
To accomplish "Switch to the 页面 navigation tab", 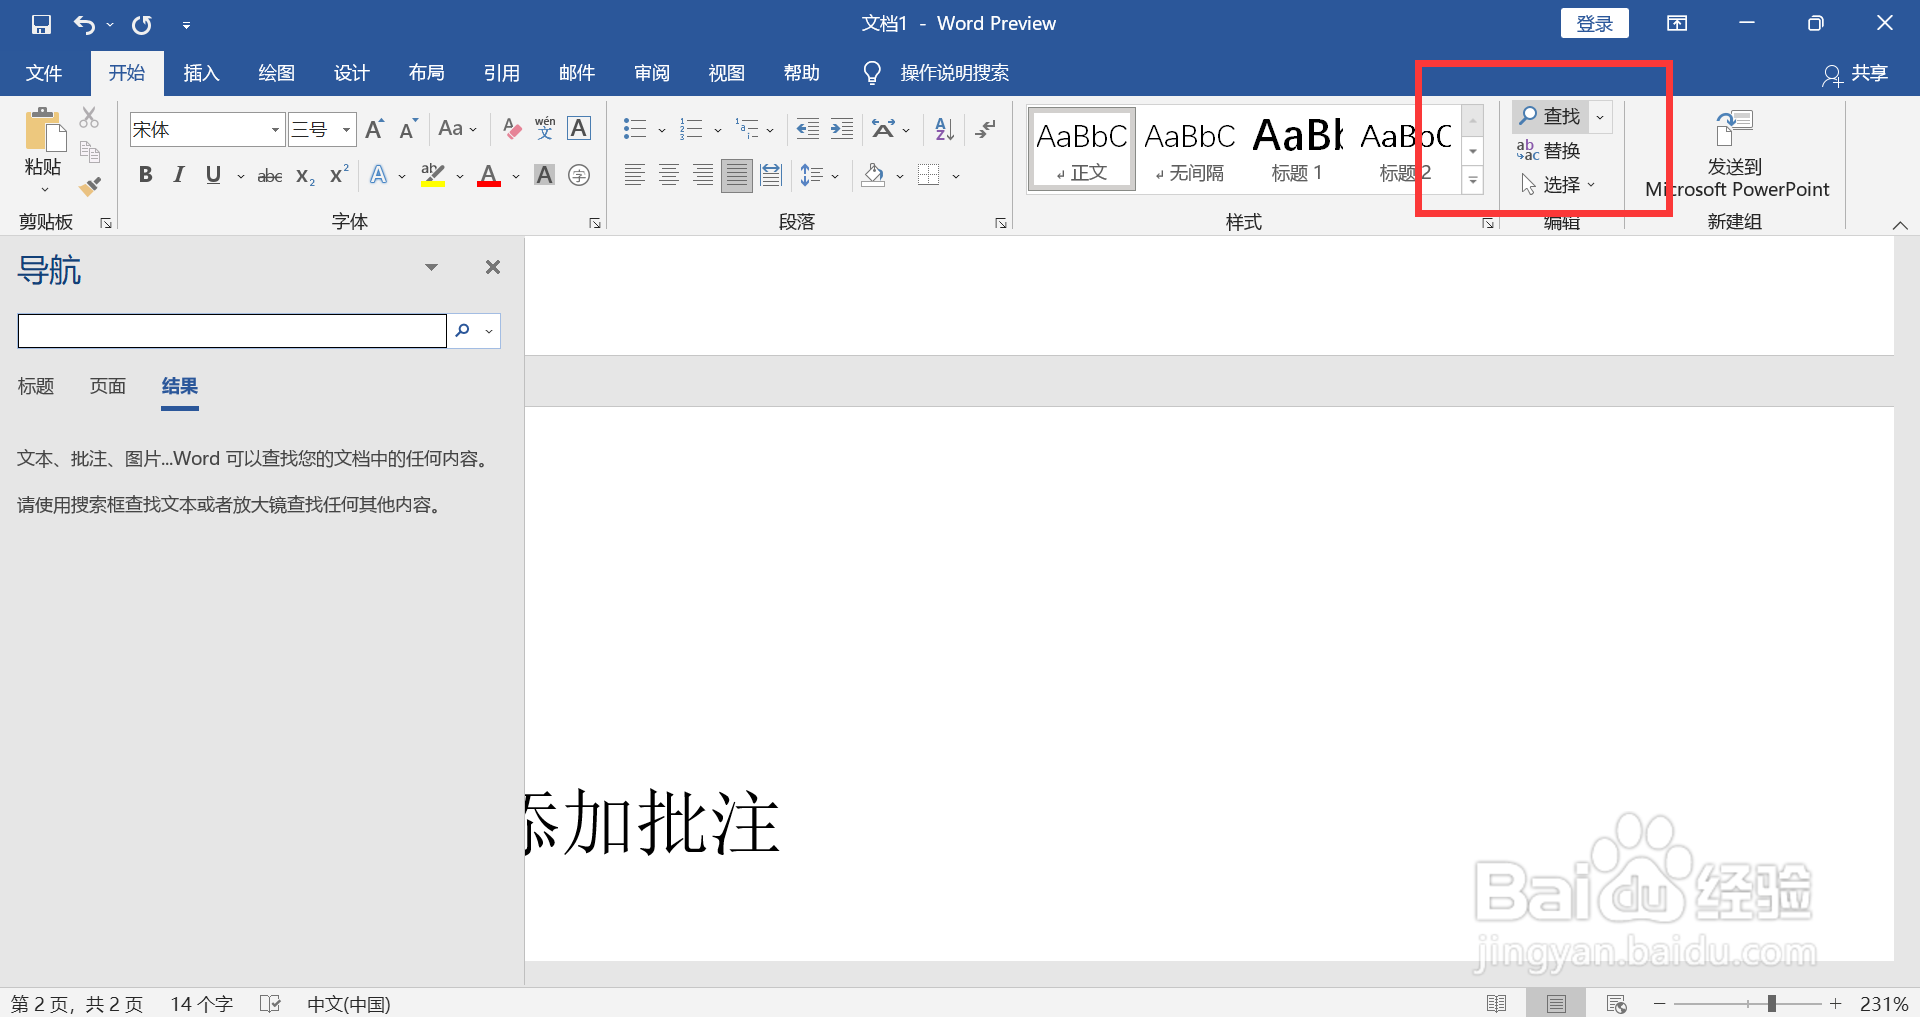I will pyautogui.click(x=108, y=387).
